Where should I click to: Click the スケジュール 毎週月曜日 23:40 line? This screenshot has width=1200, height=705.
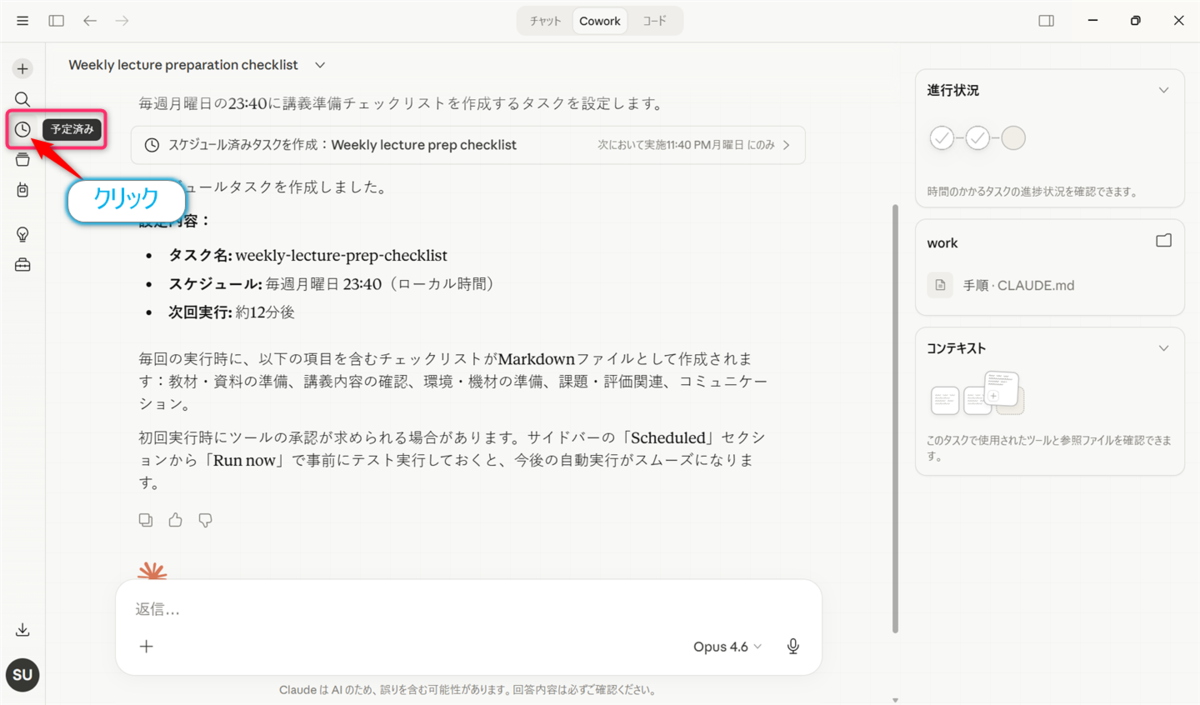(x=332, y=284)
